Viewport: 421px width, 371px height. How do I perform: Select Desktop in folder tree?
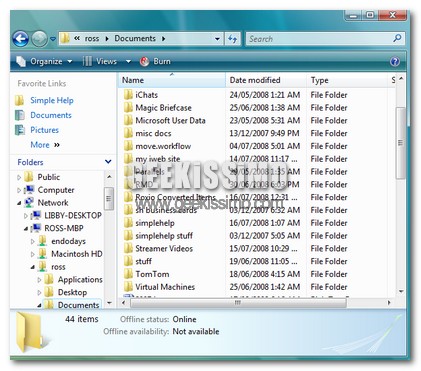pos(72,292)
